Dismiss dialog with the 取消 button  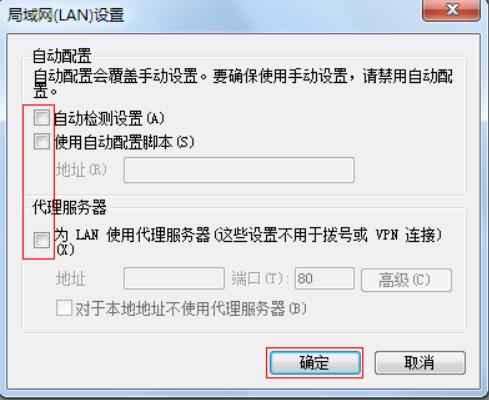click(x=420, y=363)
